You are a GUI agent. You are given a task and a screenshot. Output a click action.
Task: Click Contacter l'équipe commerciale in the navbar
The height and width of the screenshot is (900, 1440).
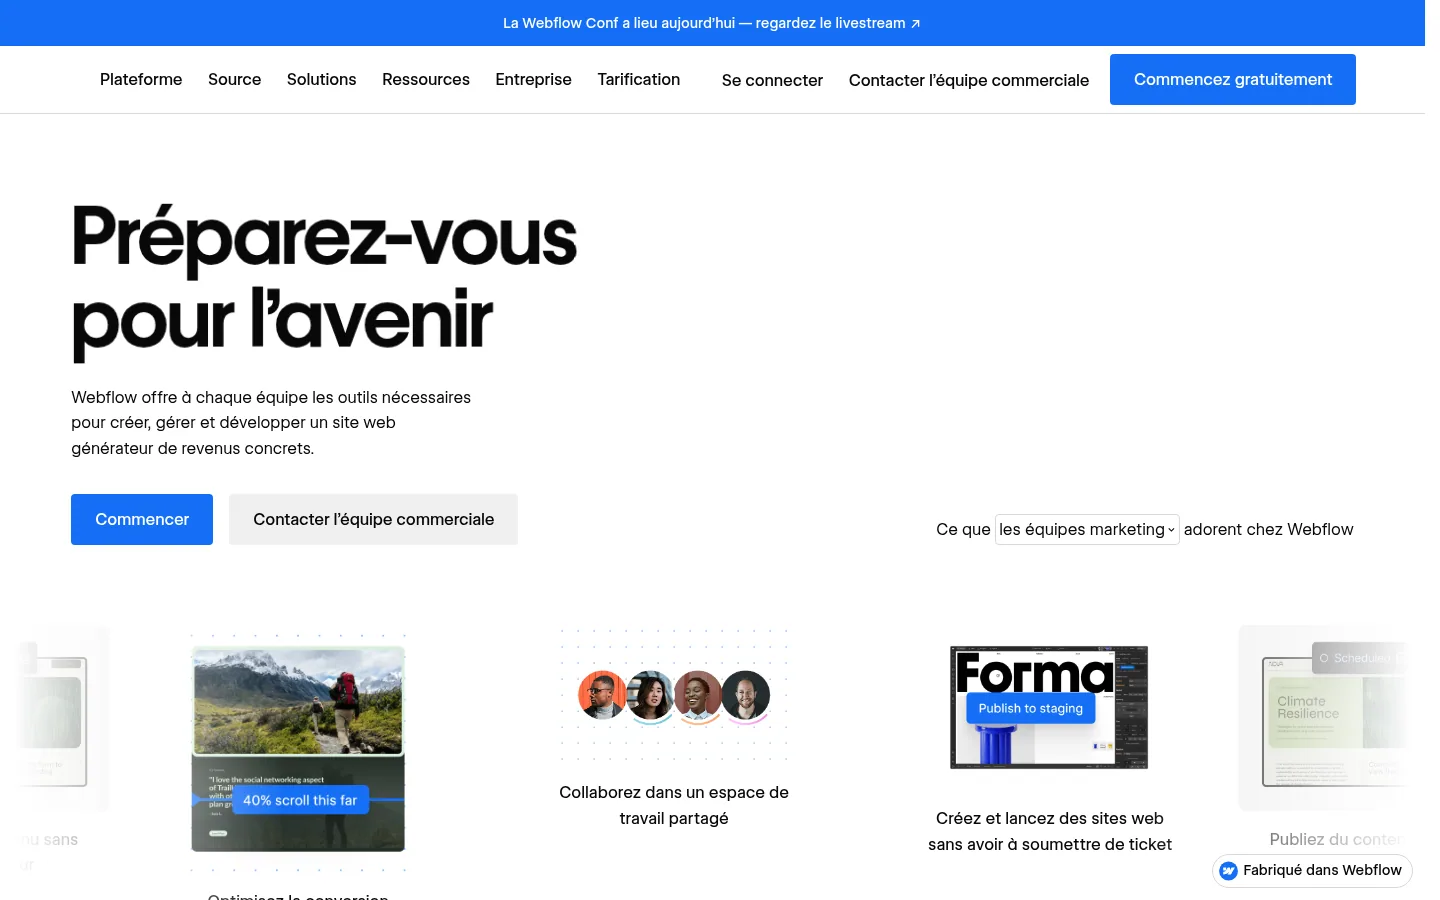point(969,80)
